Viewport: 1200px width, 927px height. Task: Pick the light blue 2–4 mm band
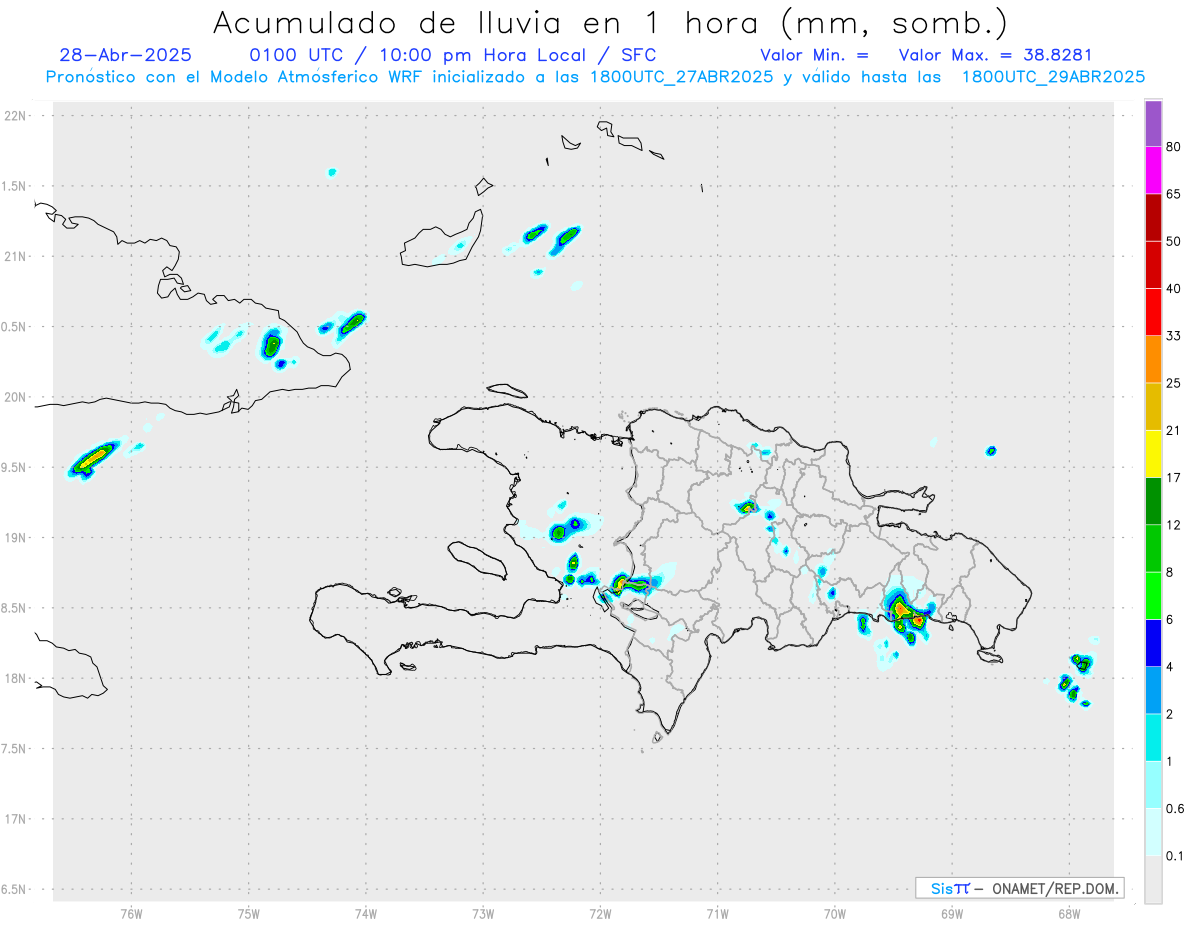click(x=1153, y=689)
